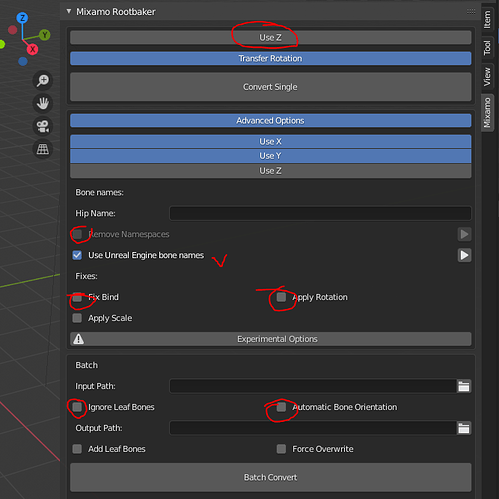Run the play button next to Unreal bone names

click(x=464, y=255)
